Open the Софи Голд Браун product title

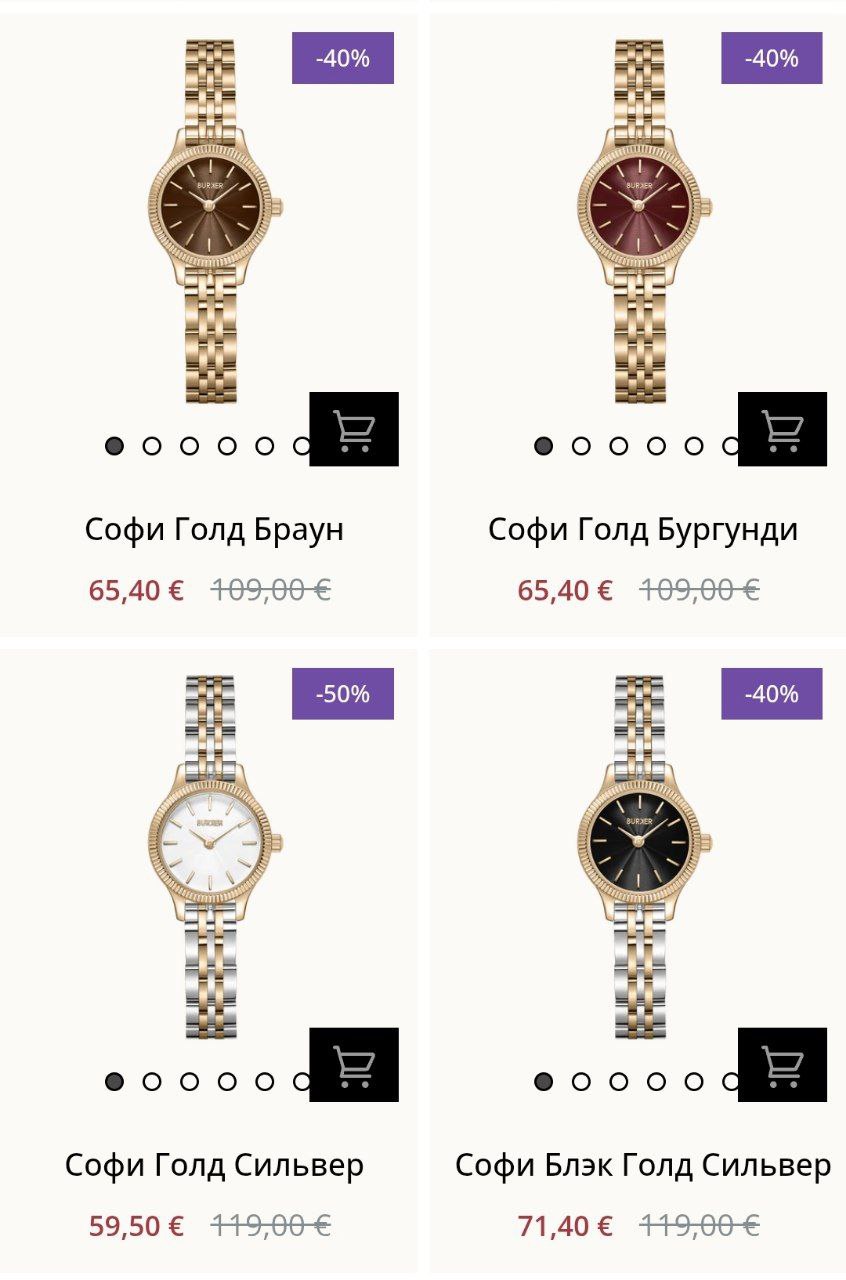214,529
